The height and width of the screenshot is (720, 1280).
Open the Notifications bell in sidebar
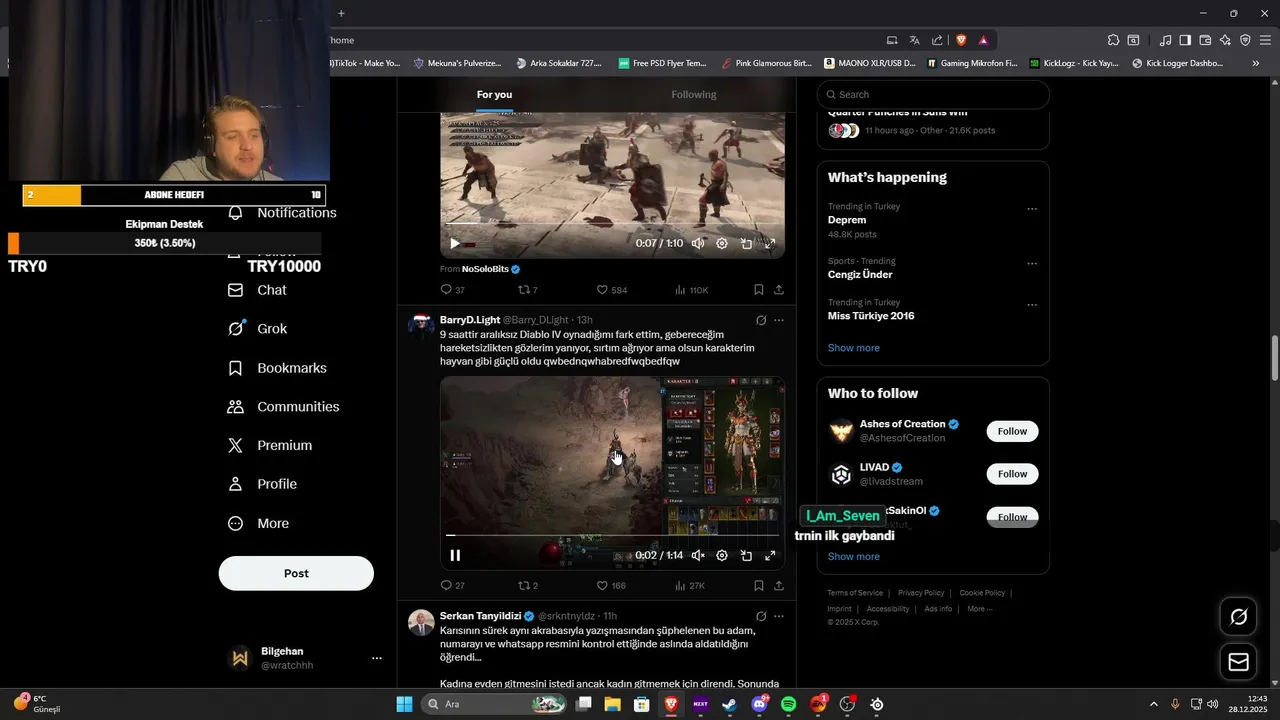(236, 213)
